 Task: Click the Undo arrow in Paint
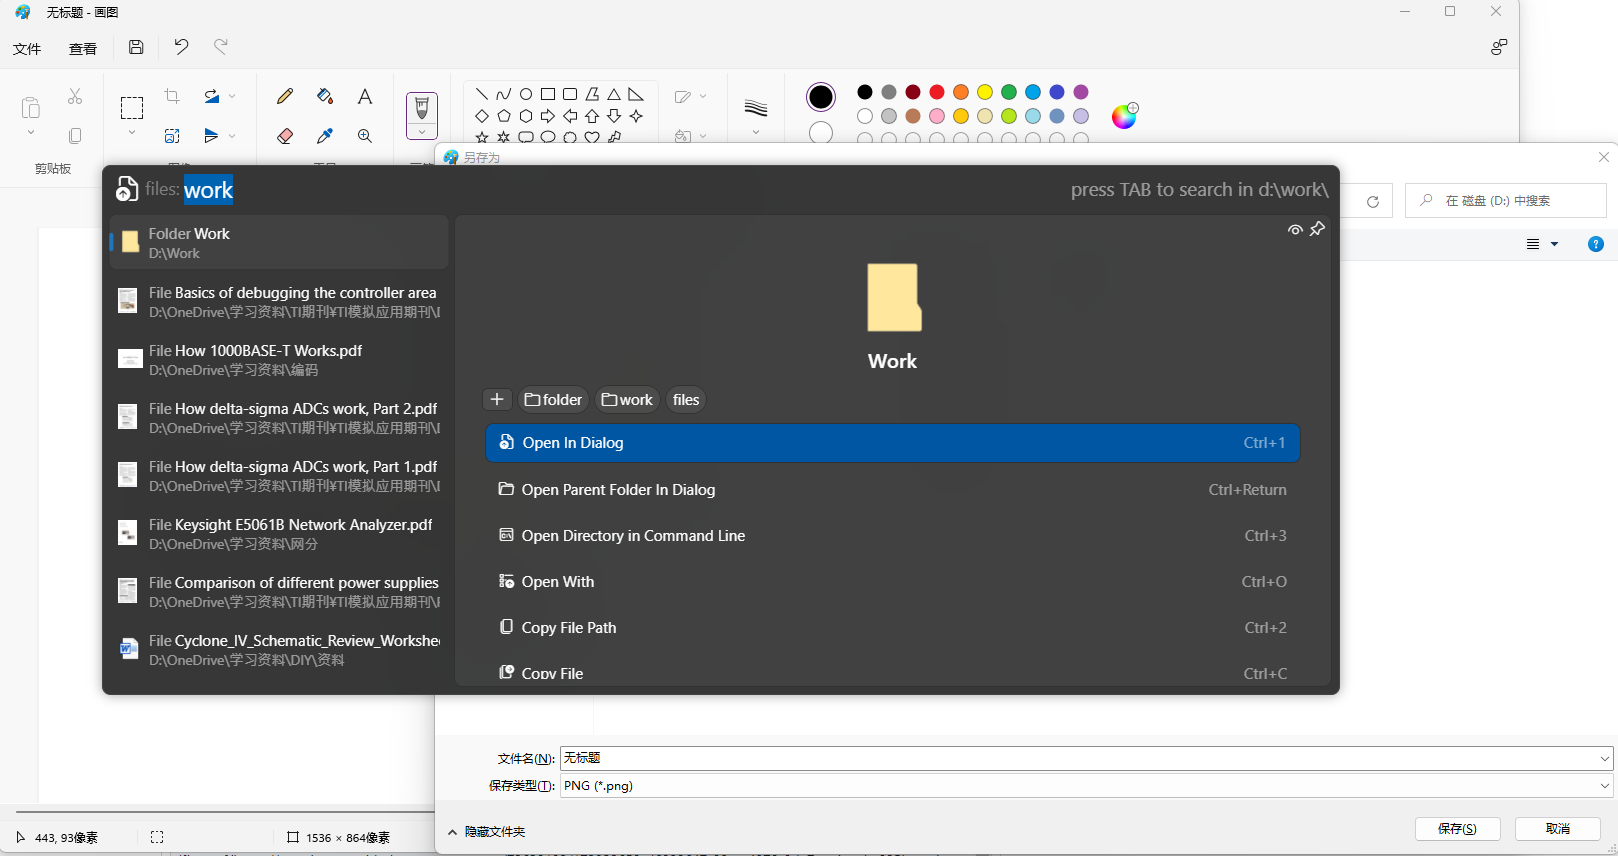[x=181, y=47]
